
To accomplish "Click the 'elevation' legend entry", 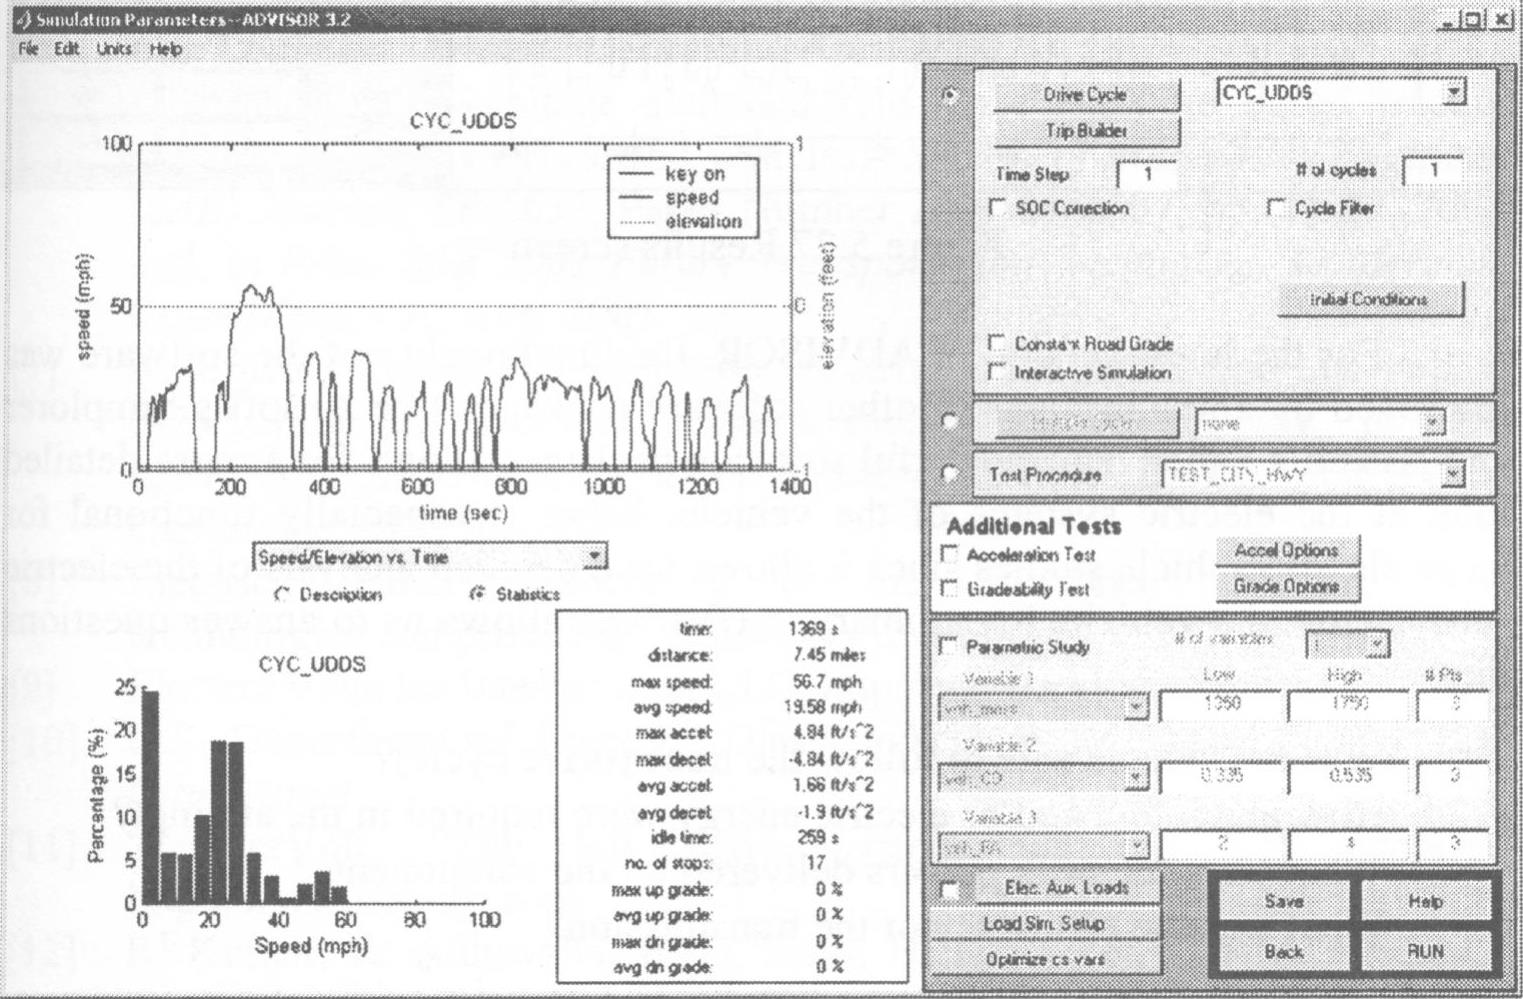I will pos(704,221).
